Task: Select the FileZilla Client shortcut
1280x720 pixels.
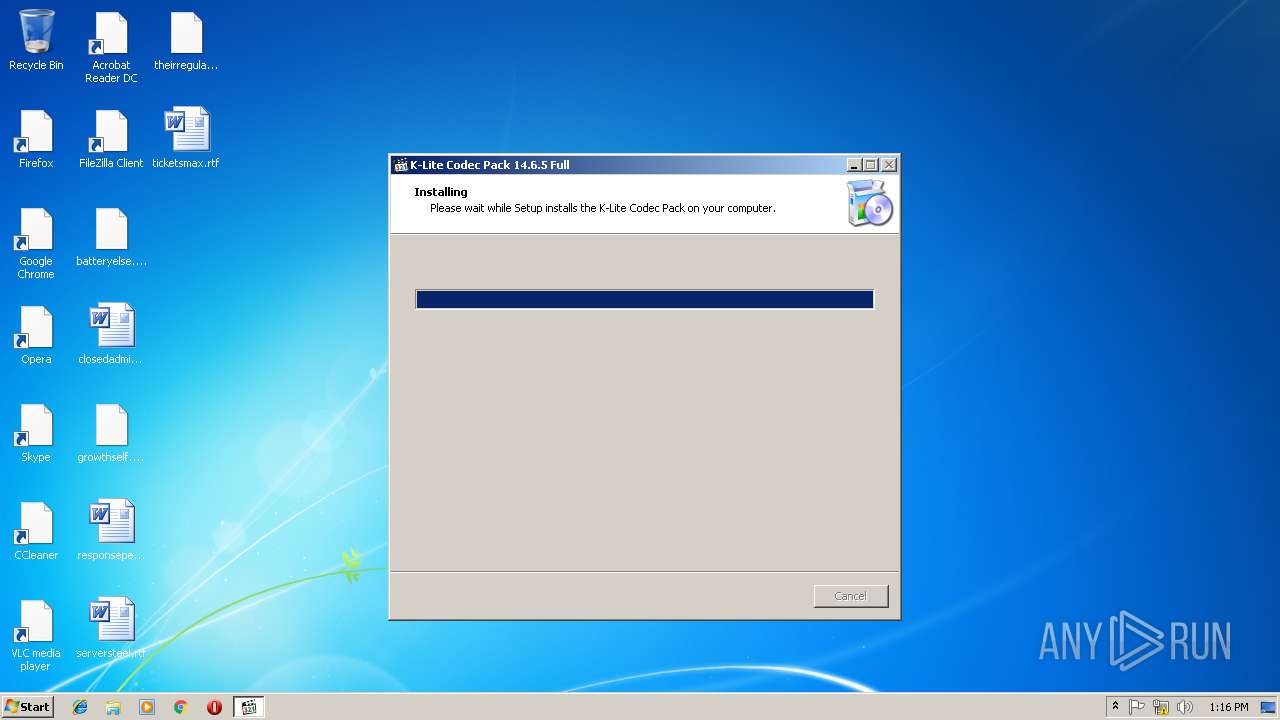Action: (111, 139)
